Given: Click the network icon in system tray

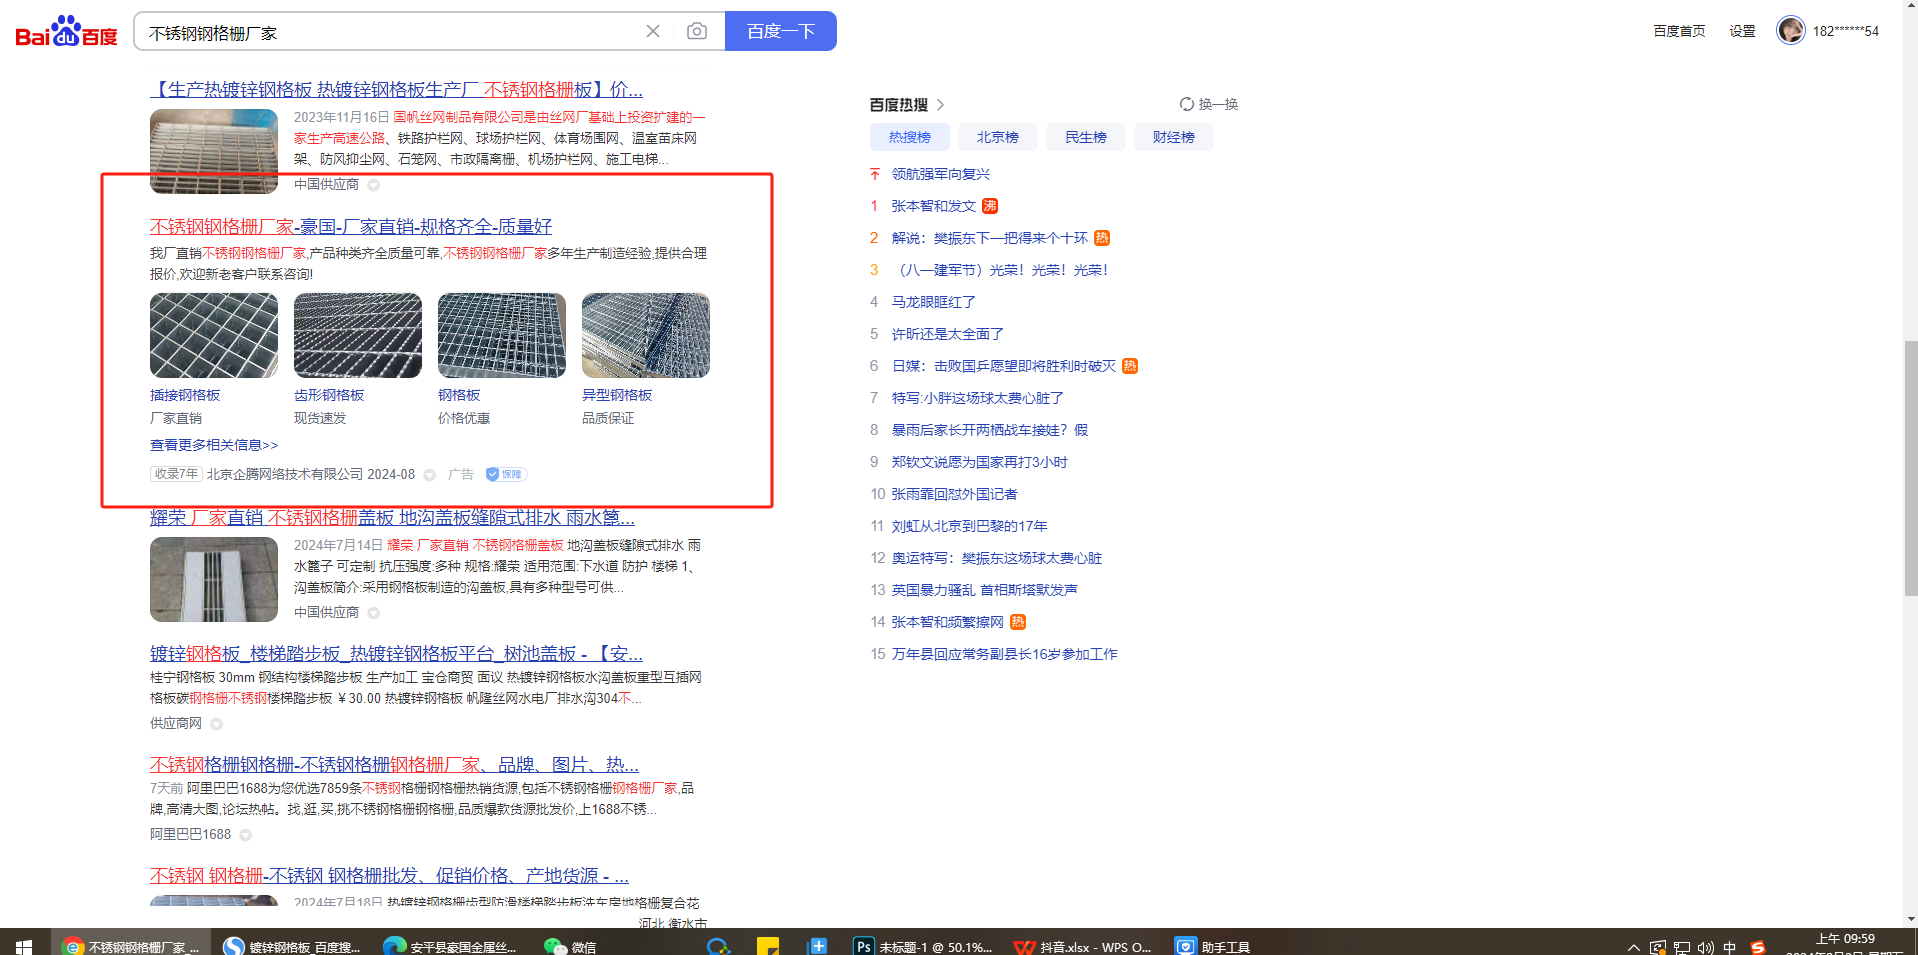Looking at the screenshot, I should coord(1682,947).
